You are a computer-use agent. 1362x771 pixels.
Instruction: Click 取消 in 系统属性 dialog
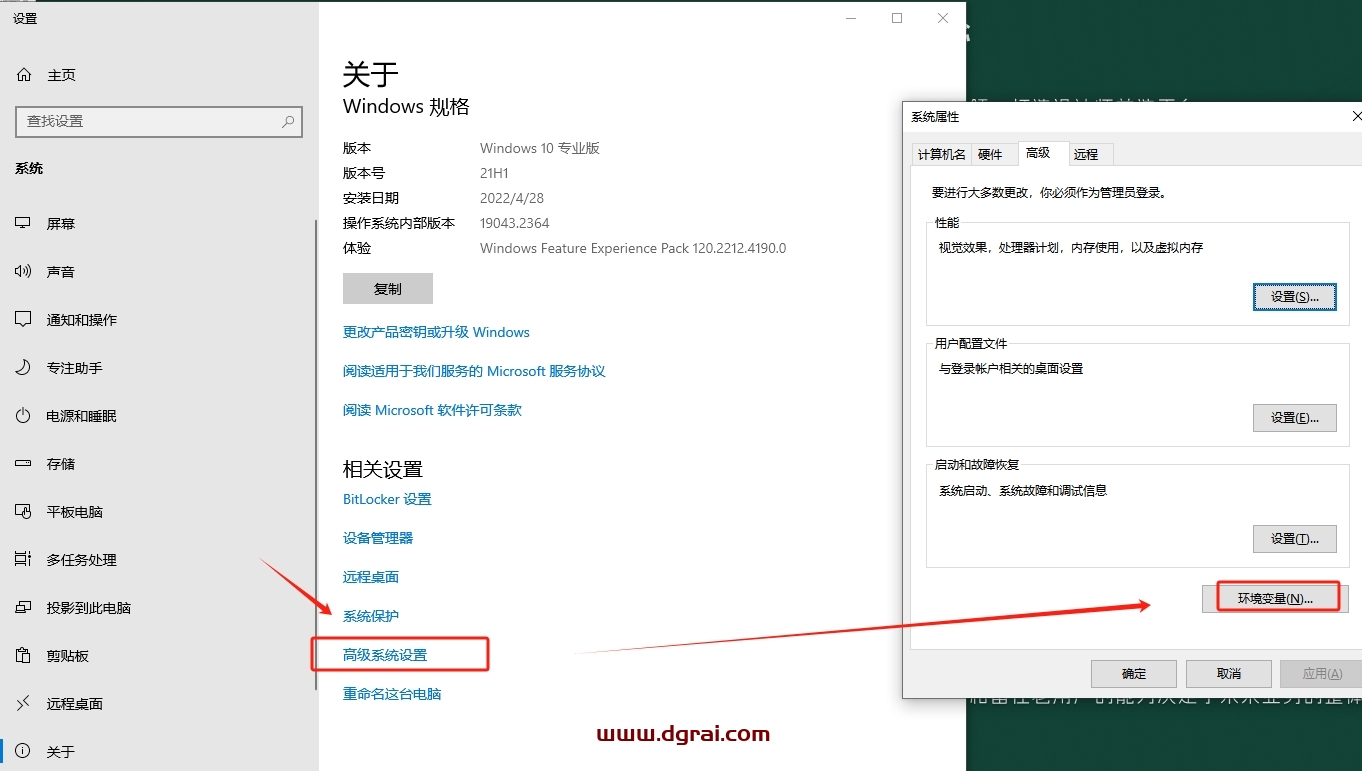tap(1229, 674)
